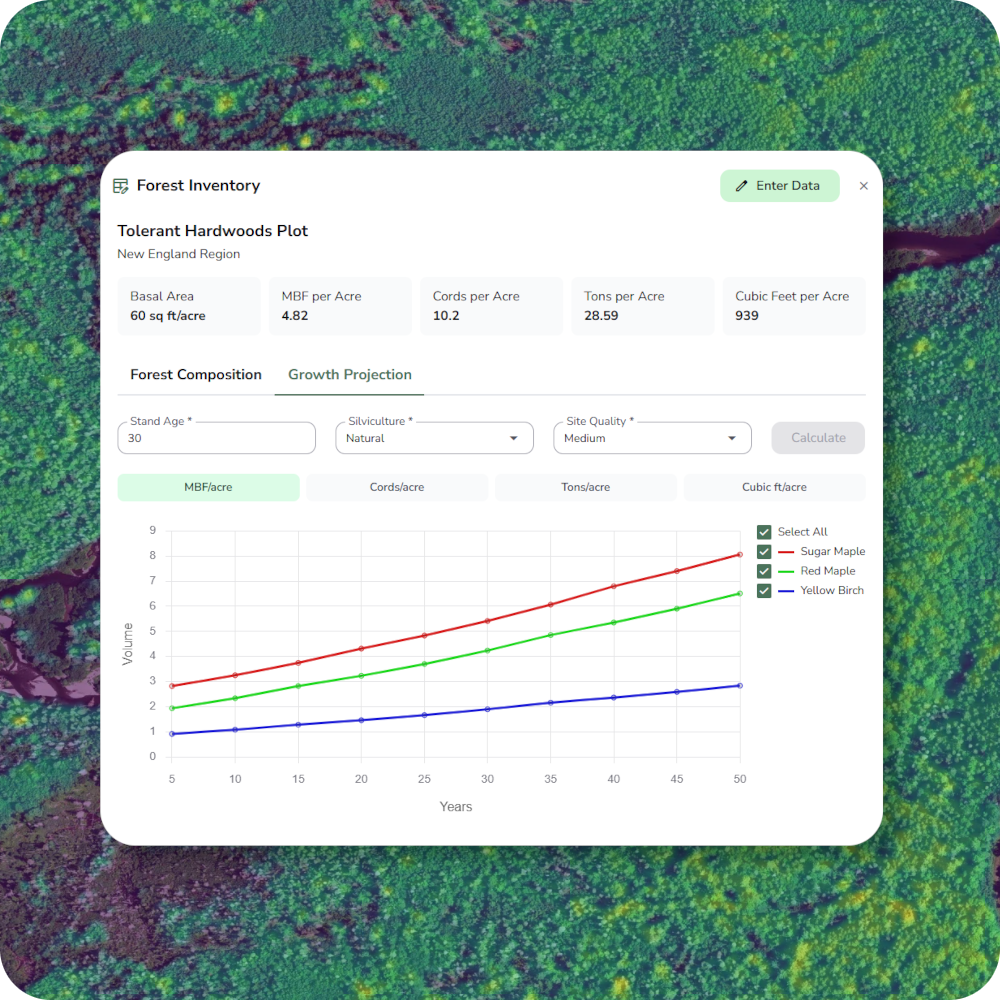Click the pencil icon in Enter Data
Screen dimensions: 1000x1000
click(742, 186)
